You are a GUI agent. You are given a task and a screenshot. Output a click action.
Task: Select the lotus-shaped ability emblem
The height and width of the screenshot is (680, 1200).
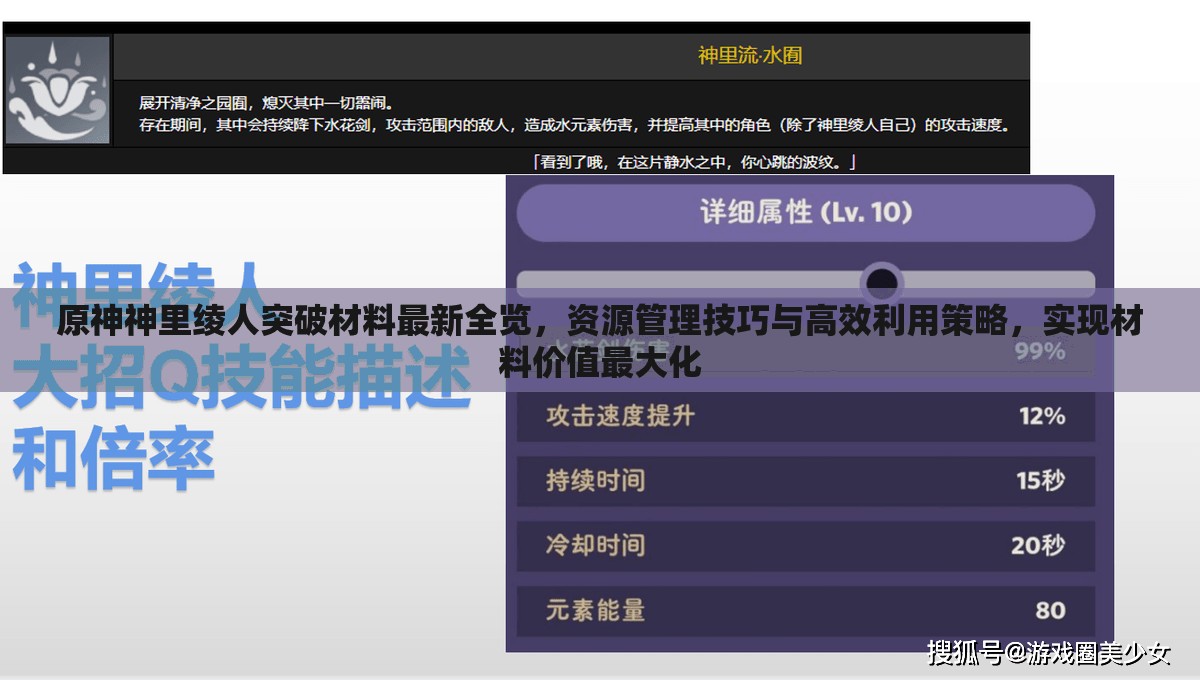[58, 87]
